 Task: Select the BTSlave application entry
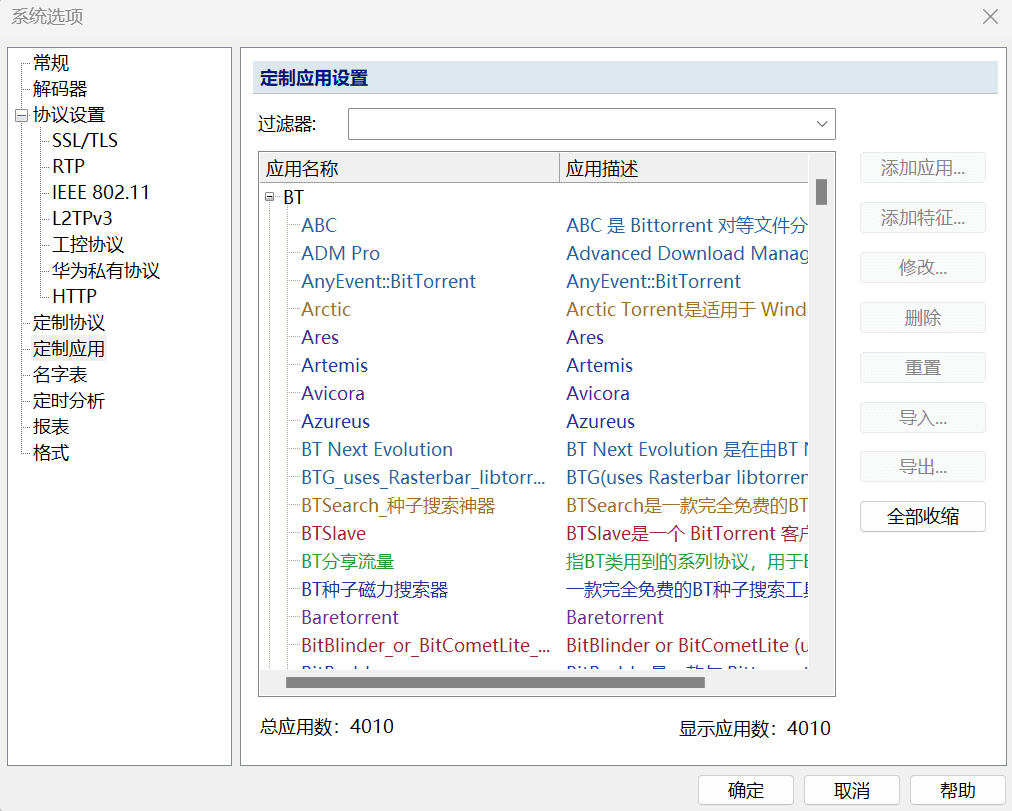(x=333, y=533)
